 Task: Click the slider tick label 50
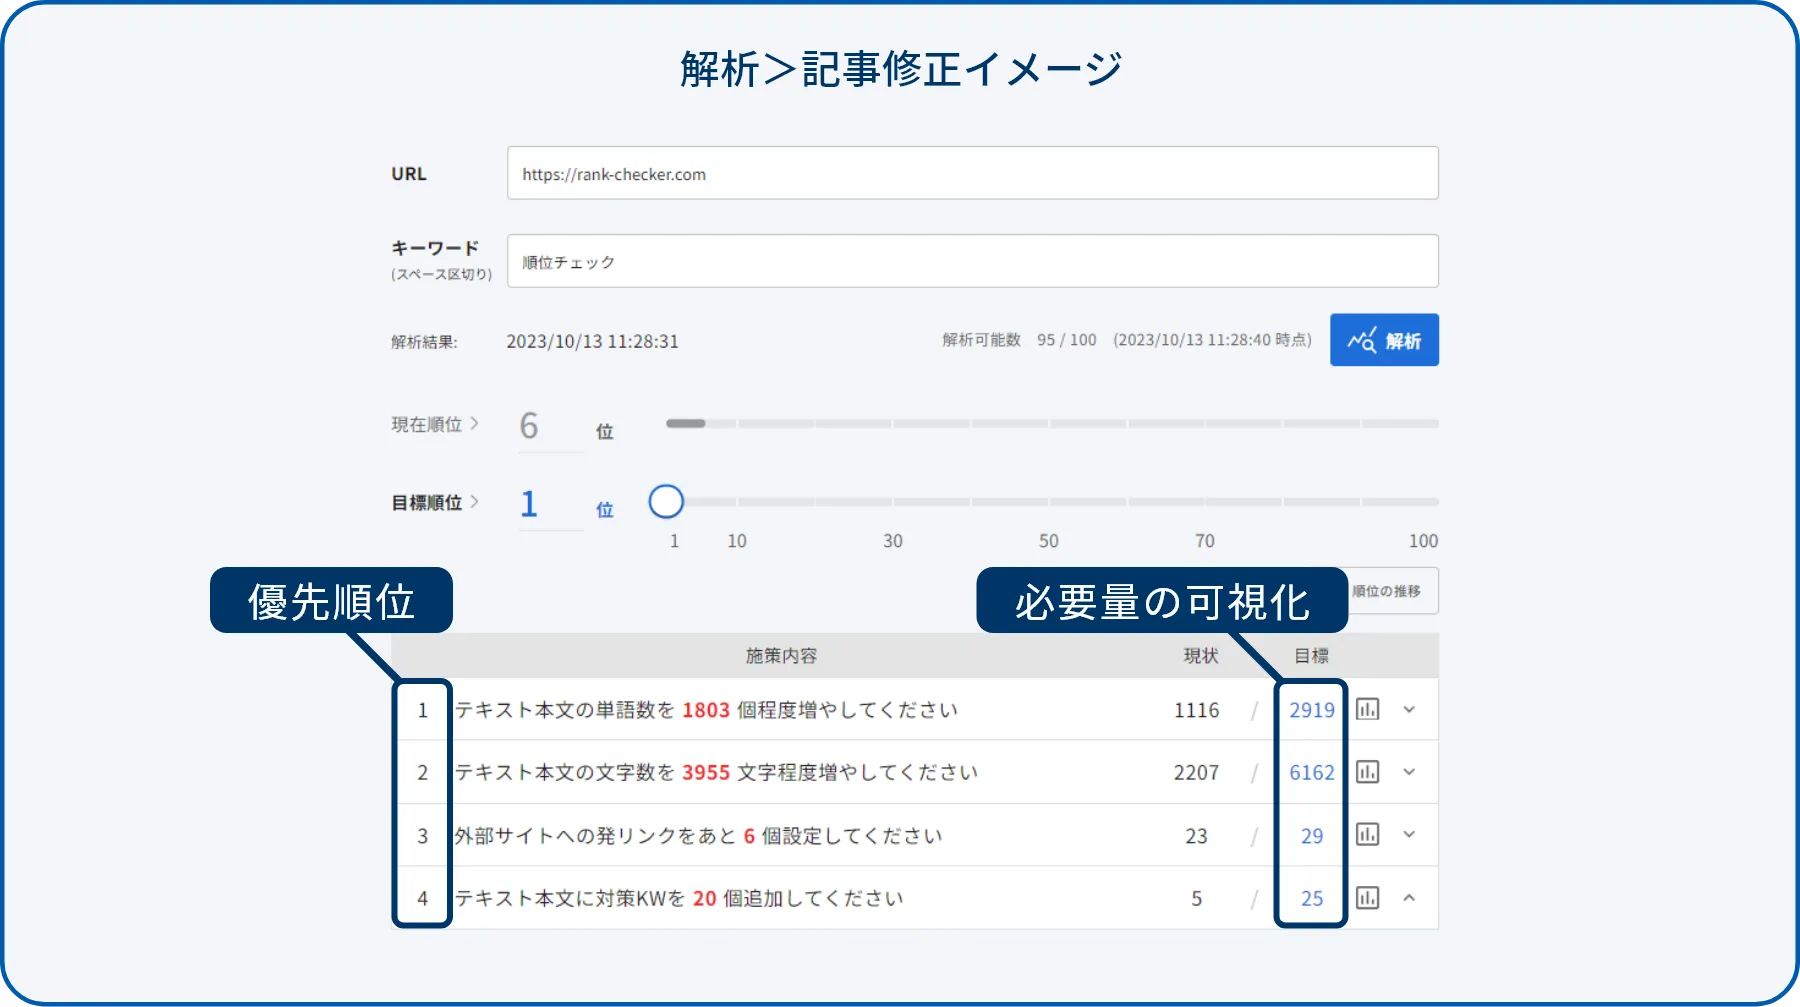click(1048, 540)
